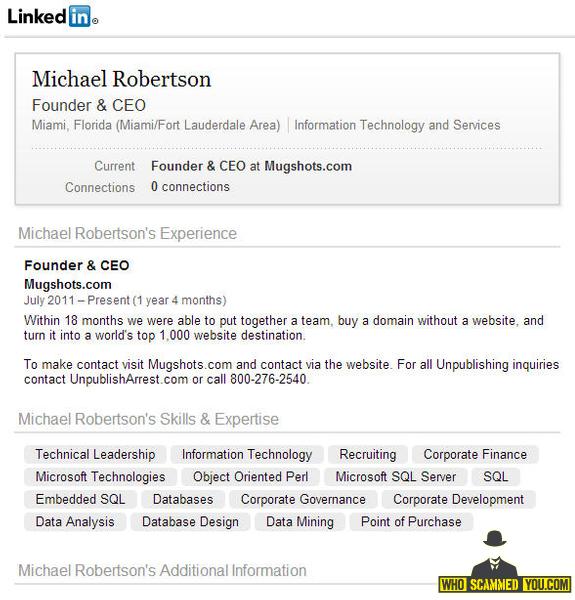Click the Mugshots.com company under Experience
Viewport: 575px width, 600px height.
coord(68,284)
